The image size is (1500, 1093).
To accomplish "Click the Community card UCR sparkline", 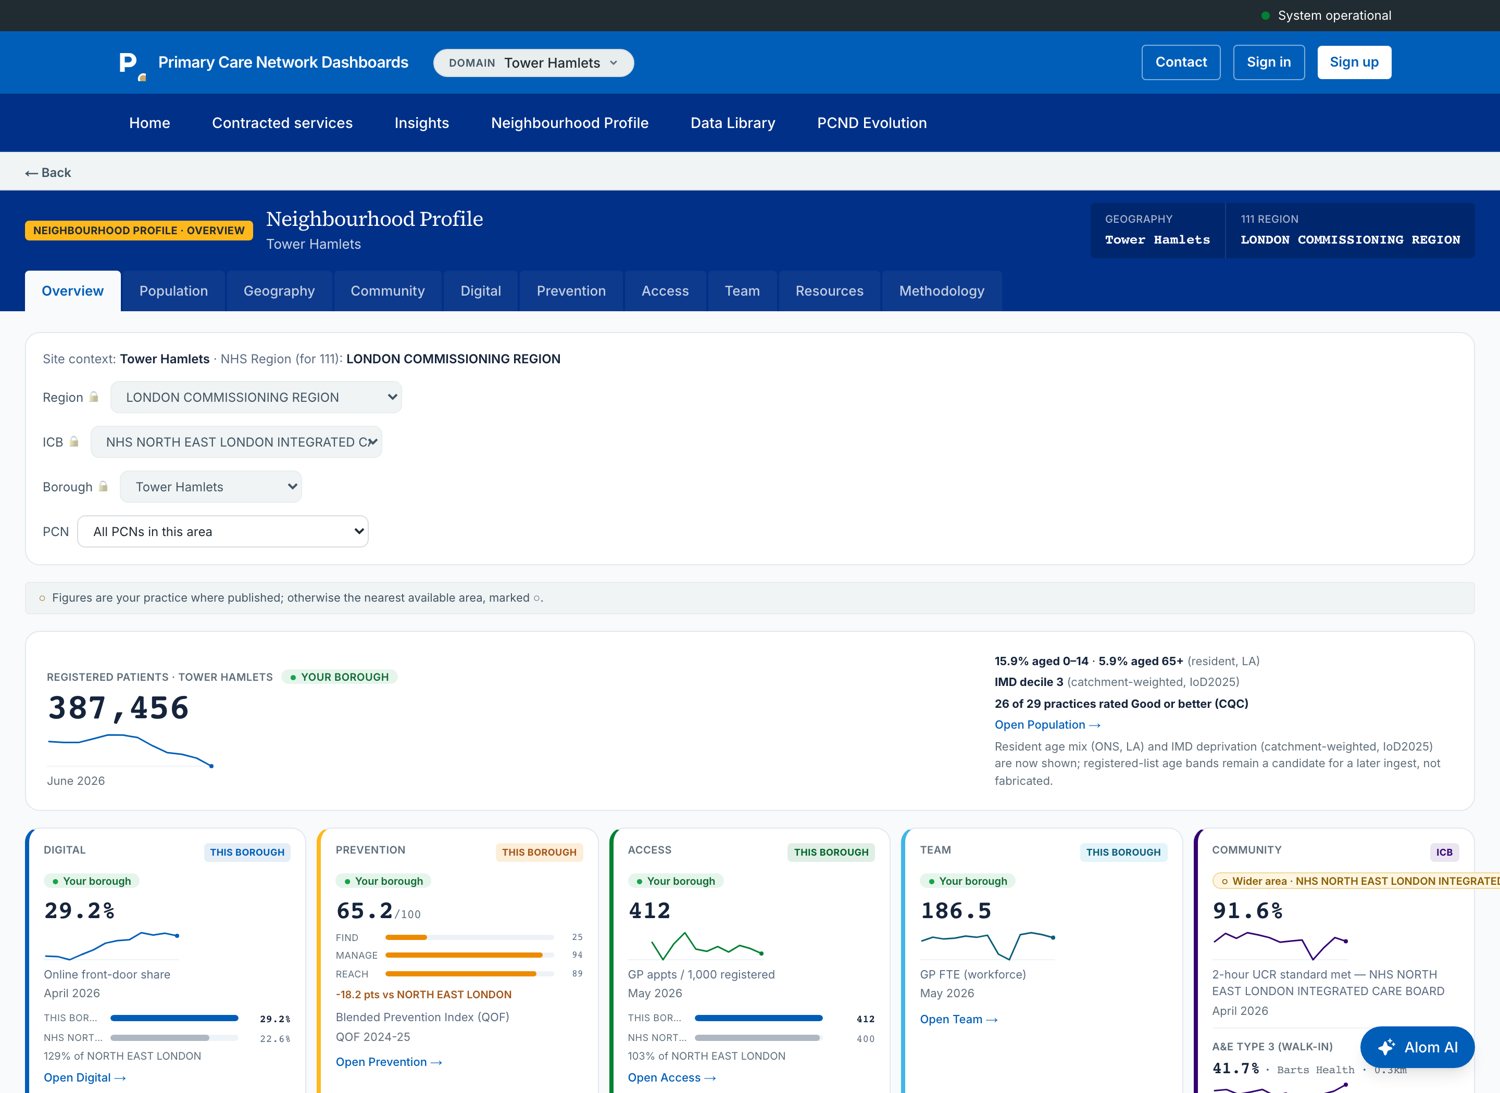I will click(x=1281, y=945).
